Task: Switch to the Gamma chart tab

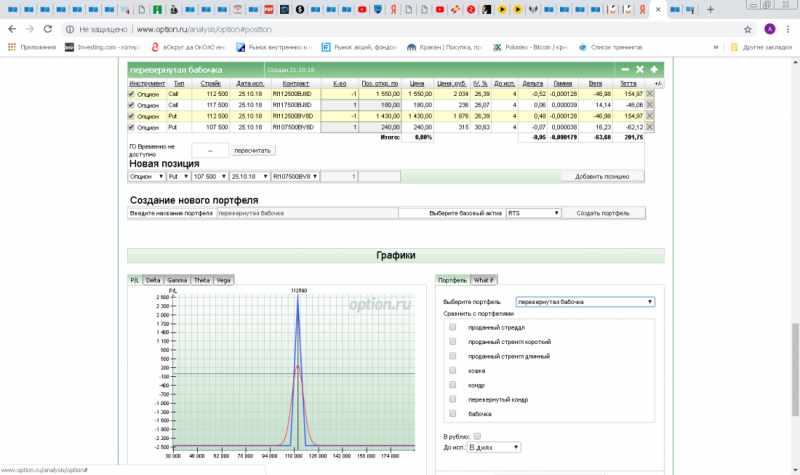Action: pyautogui.click(x=176, y=280)
